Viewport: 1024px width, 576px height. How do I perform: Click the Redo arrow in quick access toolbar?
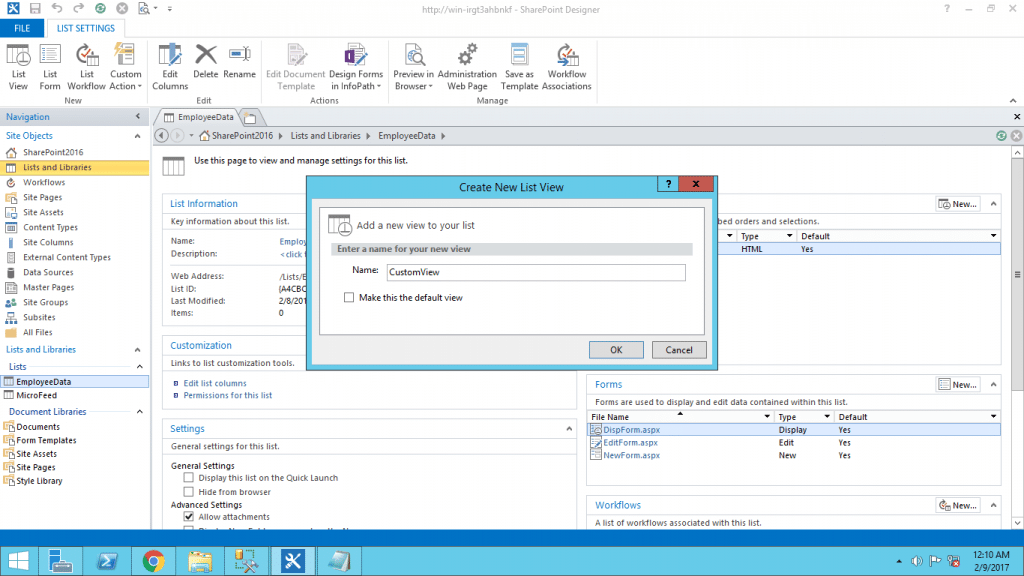click(x=78, y=8)
